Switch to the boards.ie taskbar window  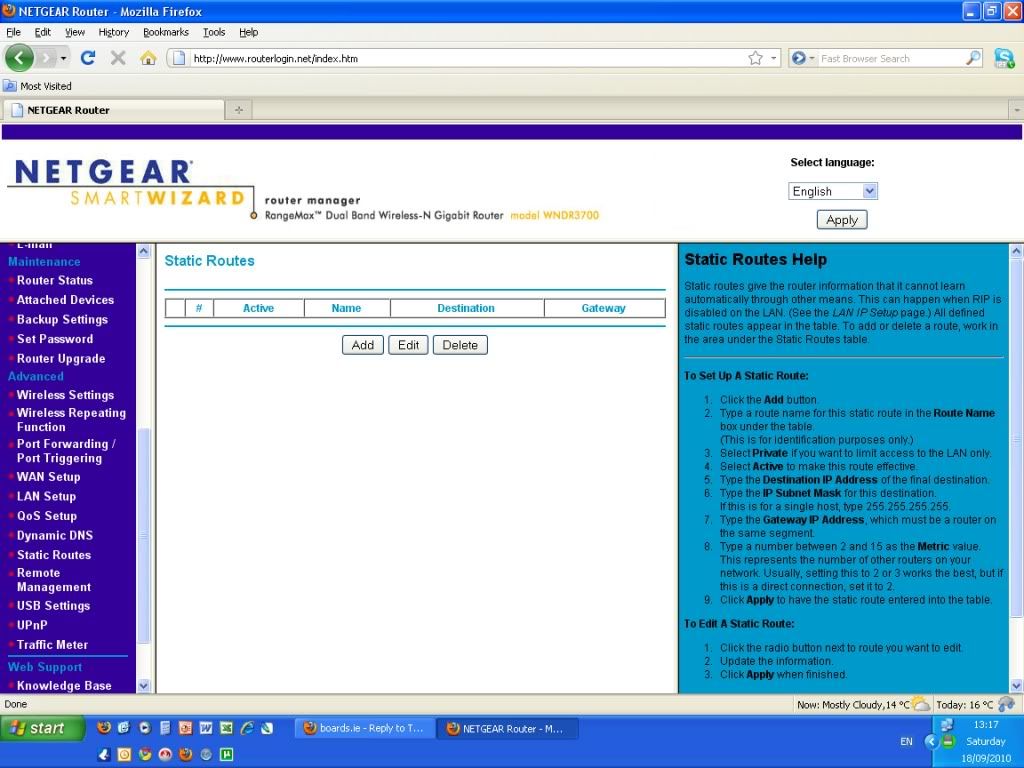[364, 728]
